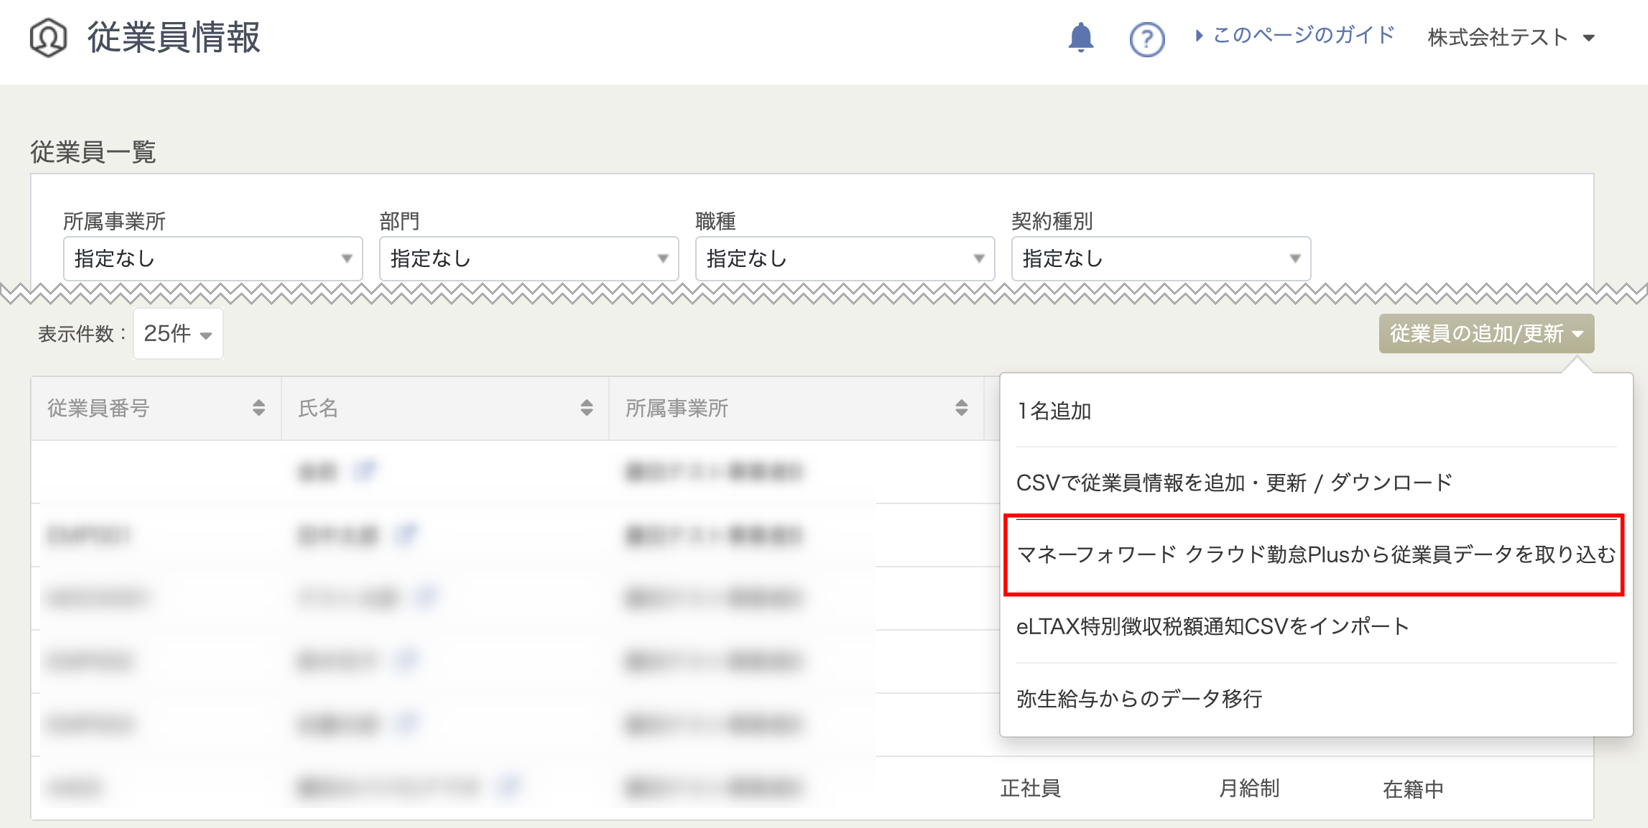Change 表示件数 using the 25件 dropdown
The width and height of the screenshot is (1648, 828).
click(x=178, y=335)
